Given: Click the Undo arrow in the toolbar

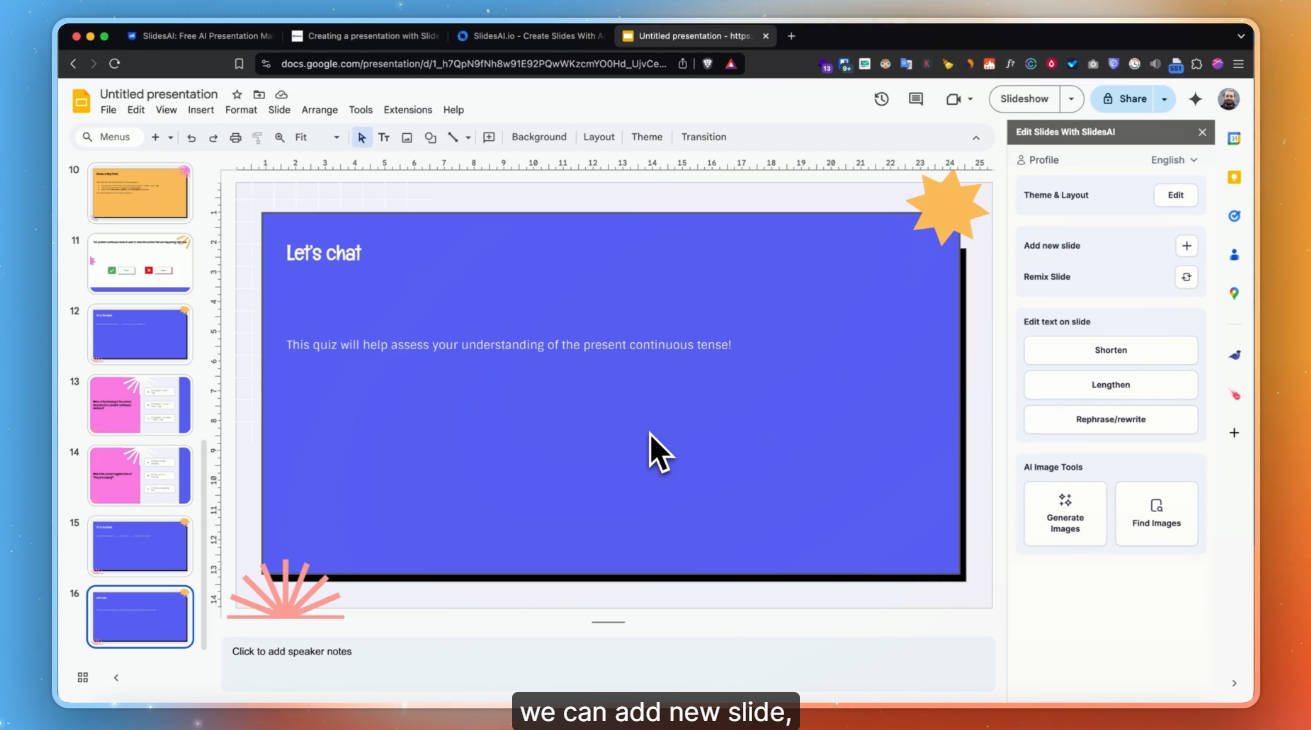Looking at the screenshot, I should point(191,138).
